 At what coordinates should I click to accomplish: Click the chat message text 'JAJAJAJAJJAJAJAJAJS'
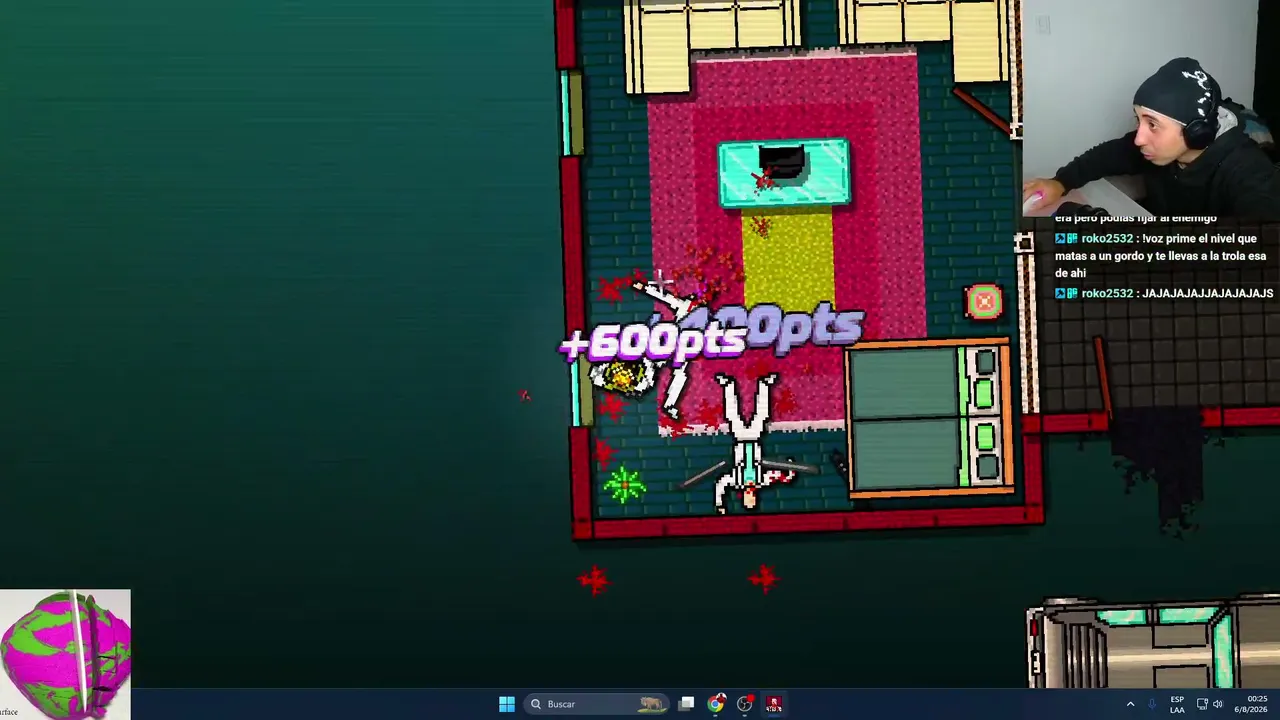click(1207, 293)
